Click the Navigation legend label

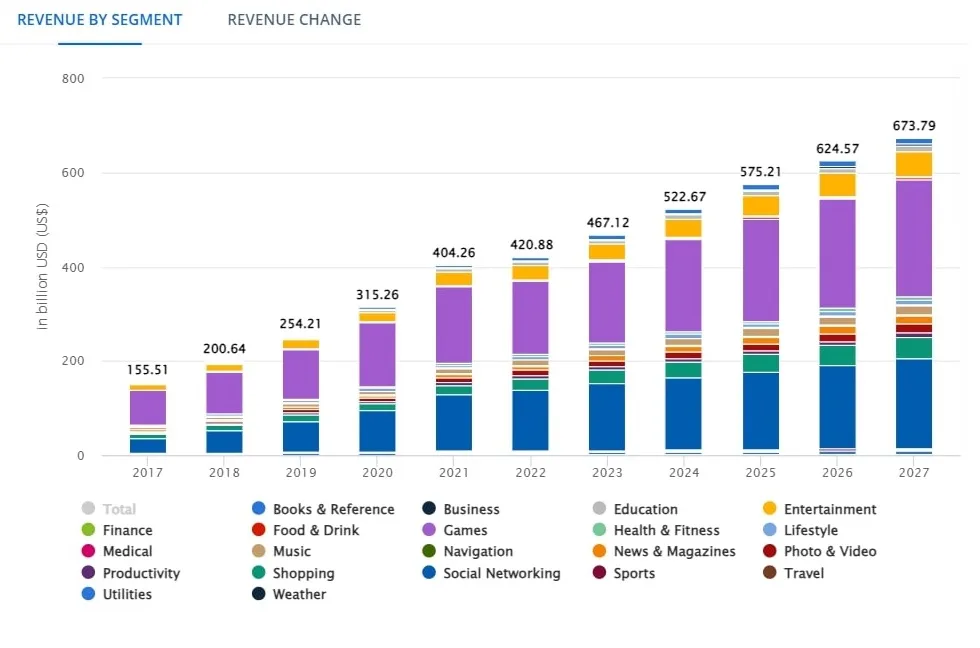tap(478, 551)
